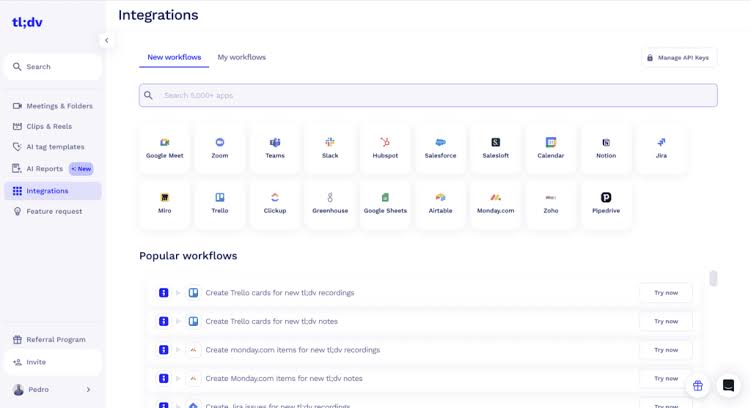The image size is (751, 408).
Task: Try now for Trello cards recordings workflow
Action: click(666, 293)
